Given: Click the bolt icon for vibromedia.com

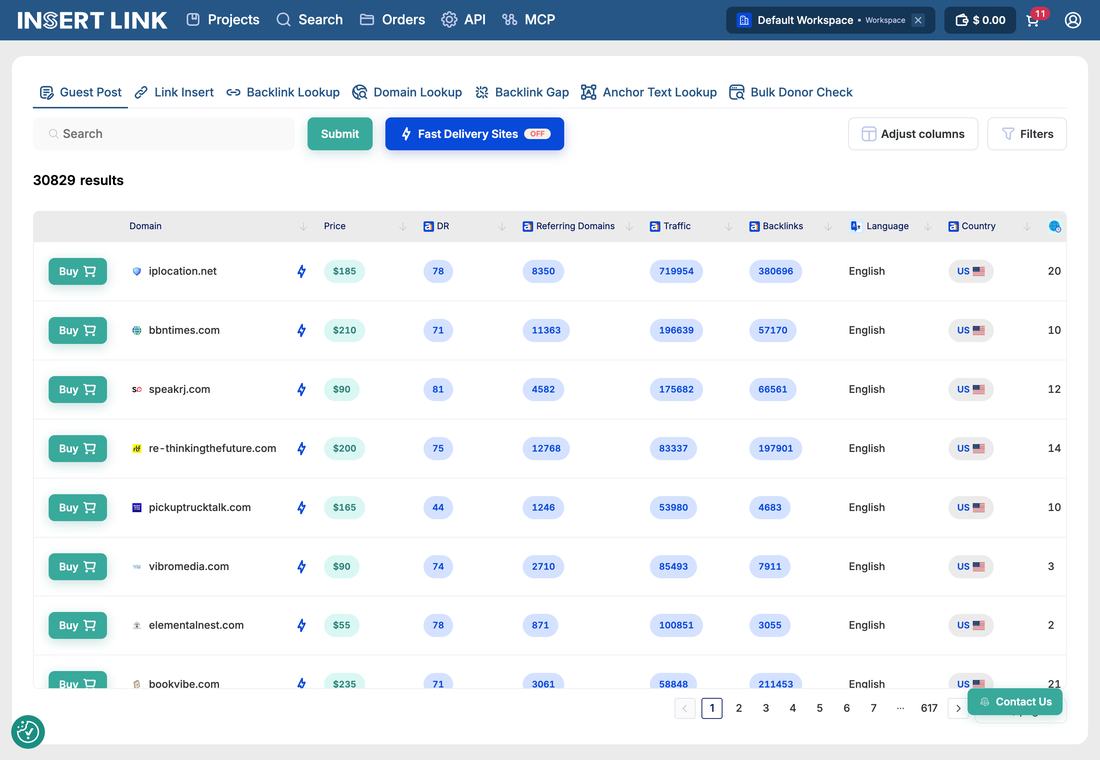Looking at the screenshot, I should (x=301, y=566).
